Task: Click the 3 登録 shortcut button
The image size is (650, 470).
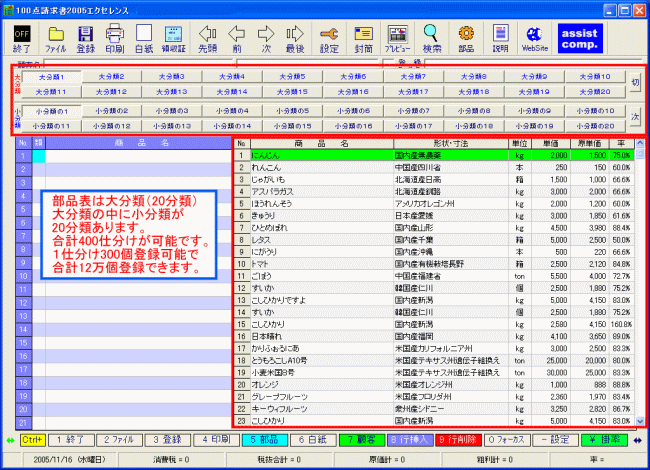Action: pyautogui.click(x=168, y=440)
